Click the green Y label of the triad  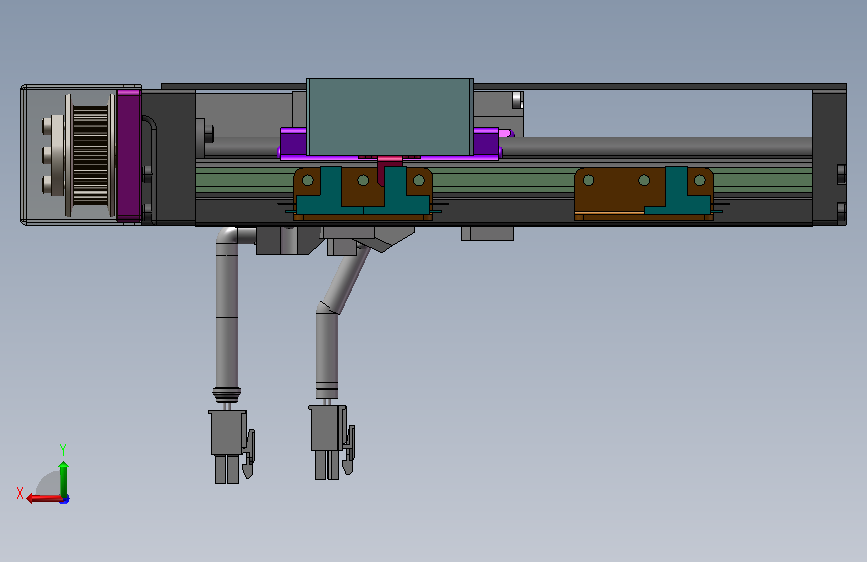(x=63, y=449)
